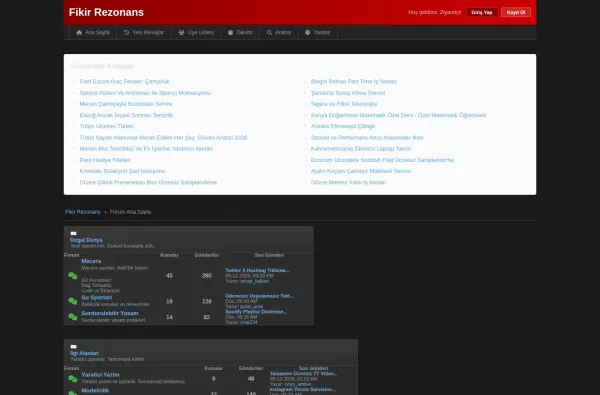
Task: Open the Kırıkkale Sulakyurt Şarj İstasyonu topic
Action: click(122, 171)
